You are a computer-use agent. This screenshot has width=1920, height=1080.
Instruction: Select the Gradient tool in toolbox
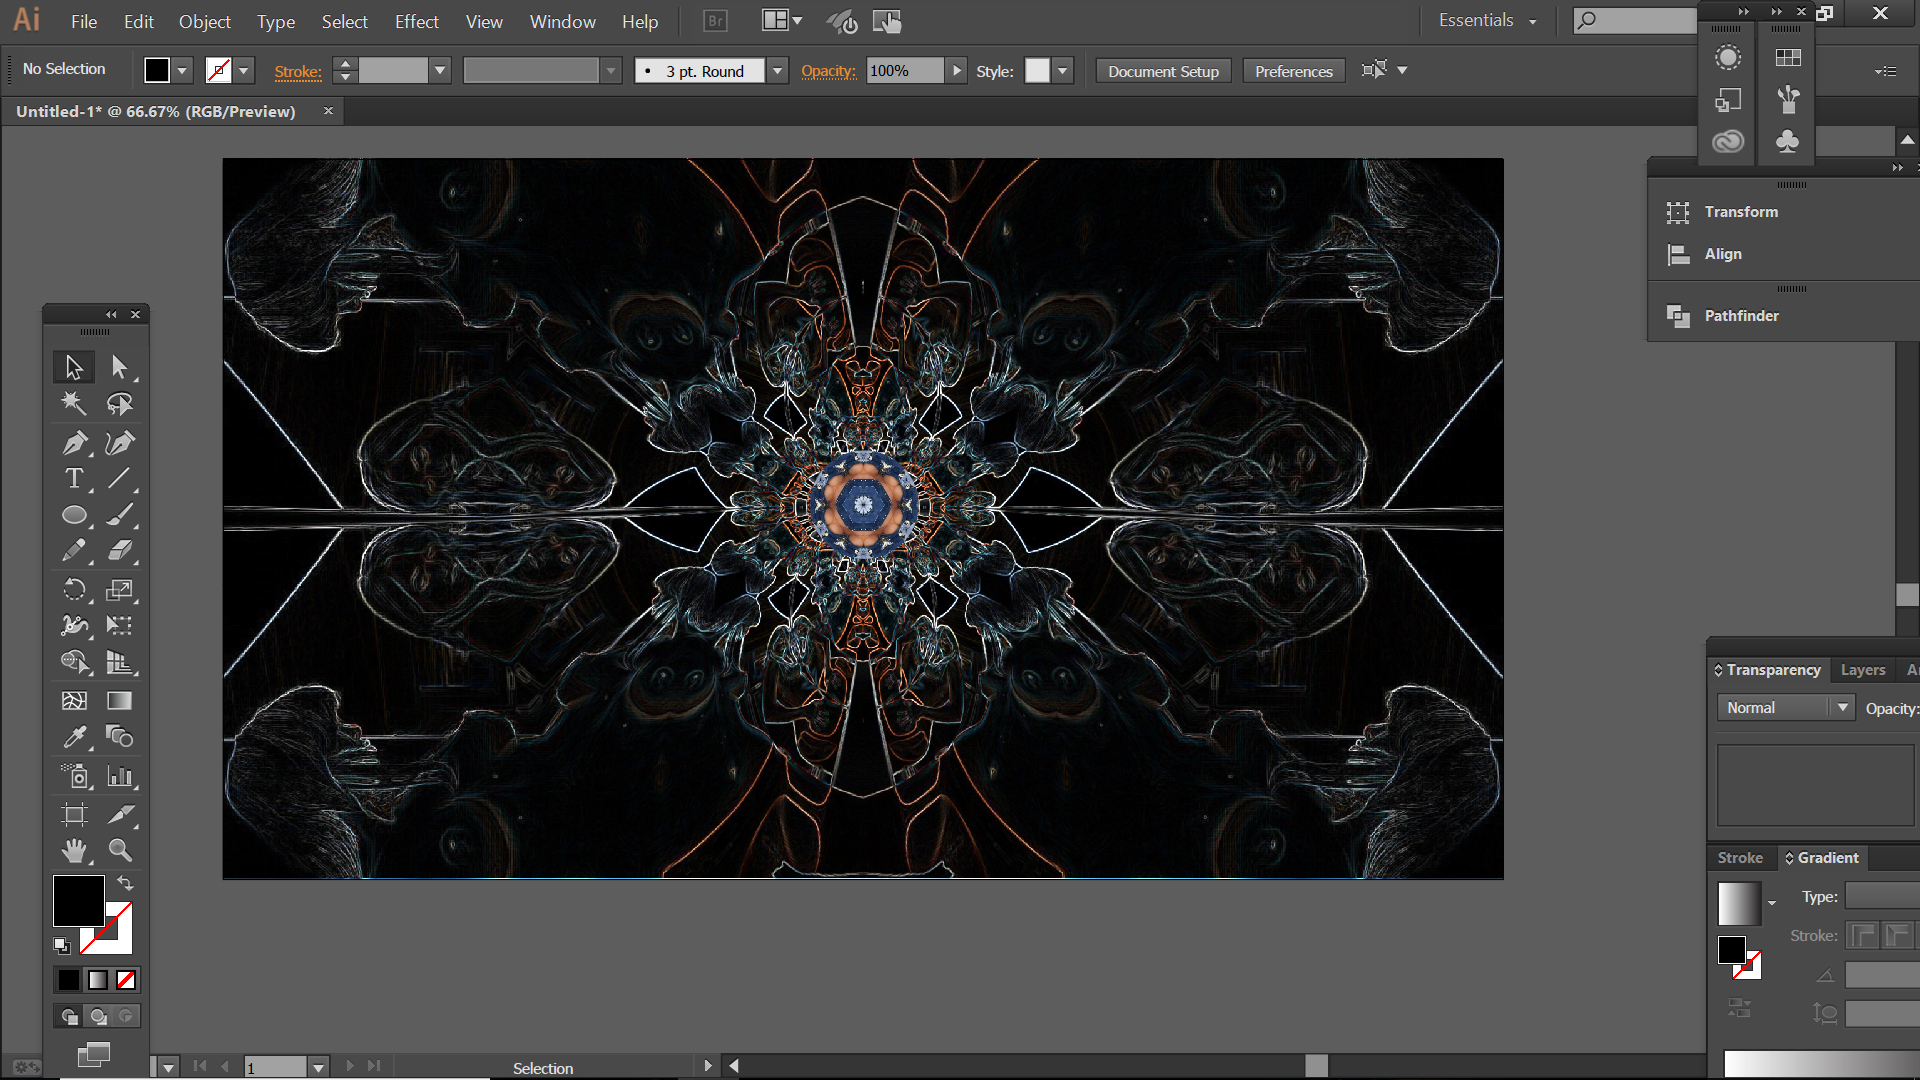click(x=120, y=701)
